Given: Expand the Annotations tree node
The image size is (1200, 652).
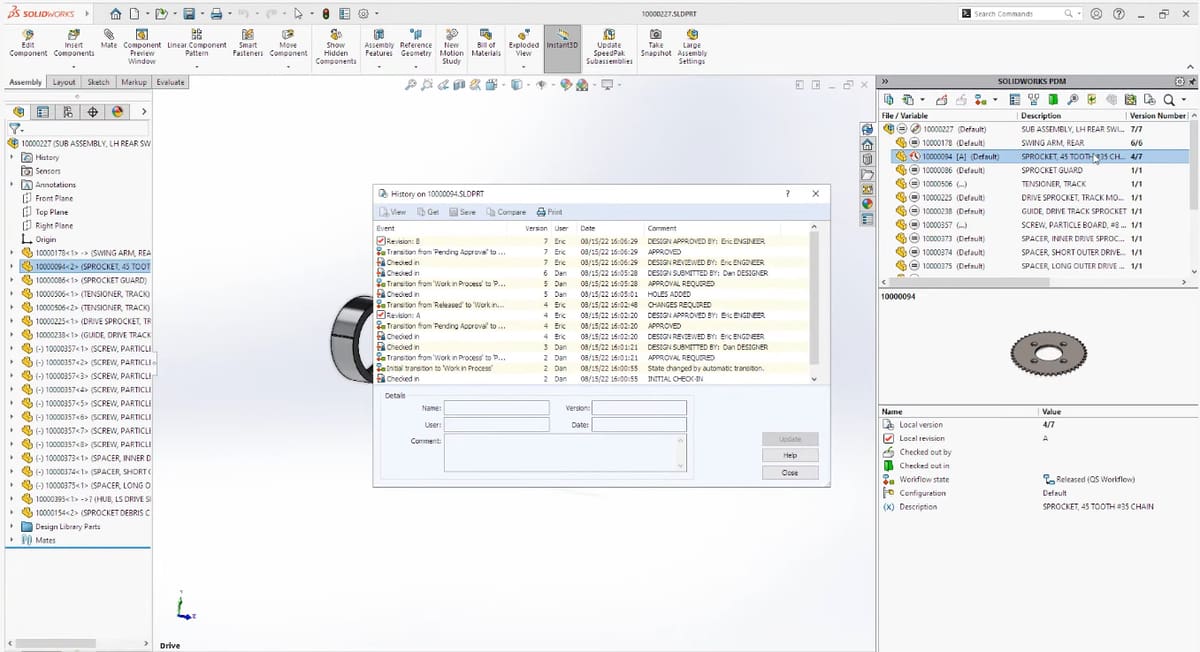Looking at the screenshot, I should point(12,184).
